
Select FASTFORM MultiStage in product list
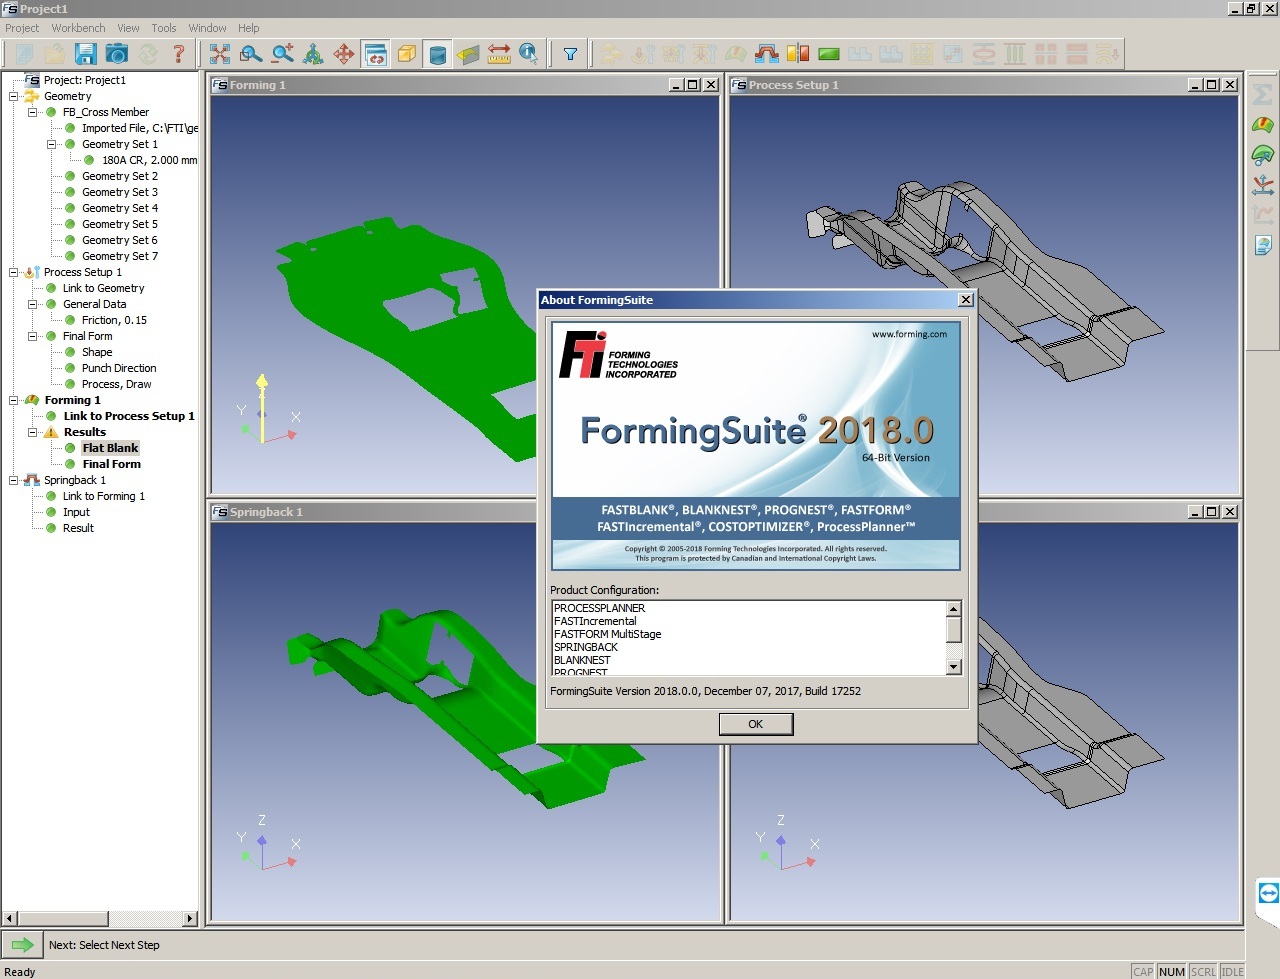click(x=608, y=634)
